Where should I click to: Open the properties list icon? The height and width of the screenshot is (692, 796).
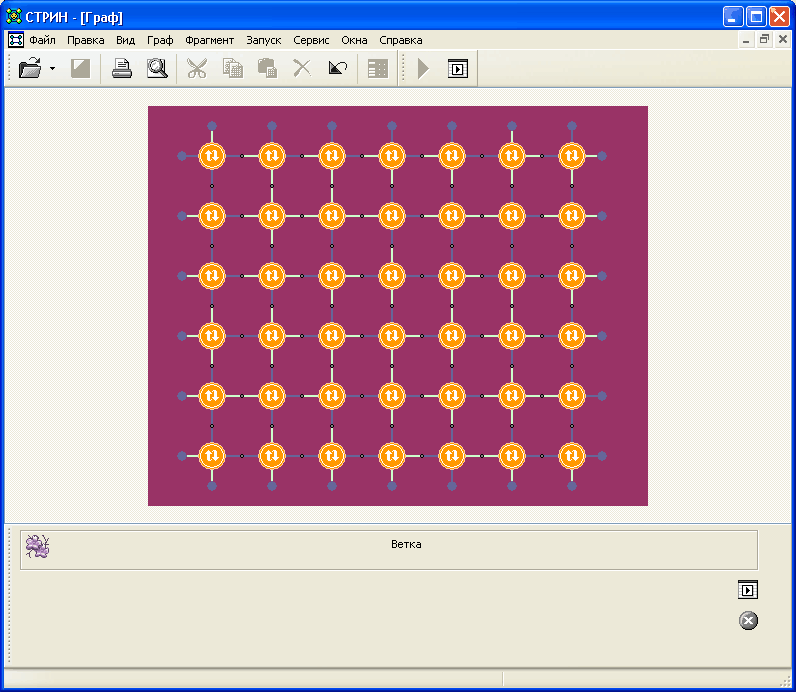(x=378, y=69)
